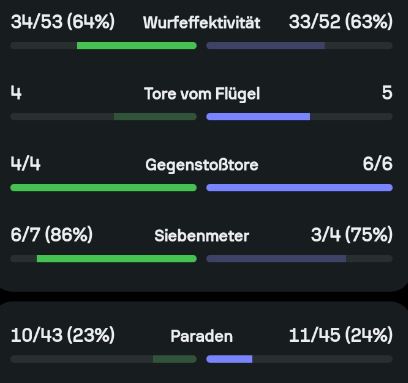Click the Gegenstoßtore label
408x383 pixels.
(202, 165)
